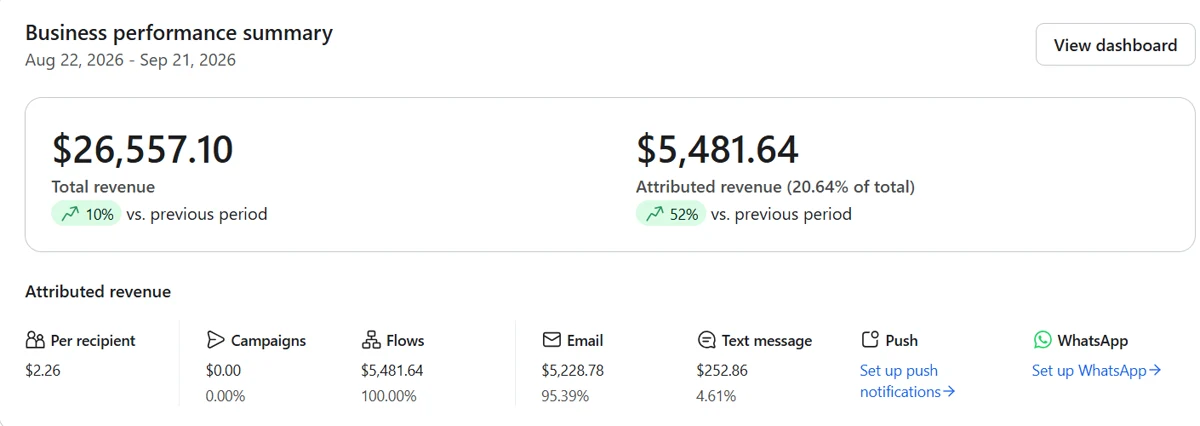Image resolution: width=1200 pixels, height=426 pixels.
Task: Click the Flows diagram icon
Action: [370, 340]
